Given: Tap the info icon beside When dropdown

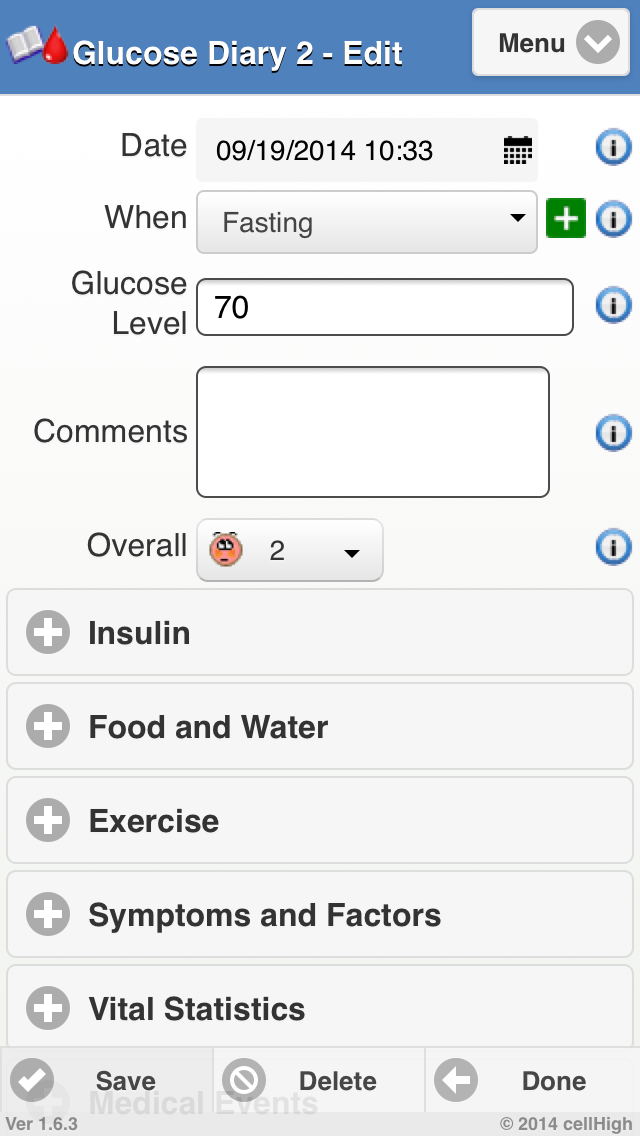Looking at the screenshot, I should coord(613,219).
